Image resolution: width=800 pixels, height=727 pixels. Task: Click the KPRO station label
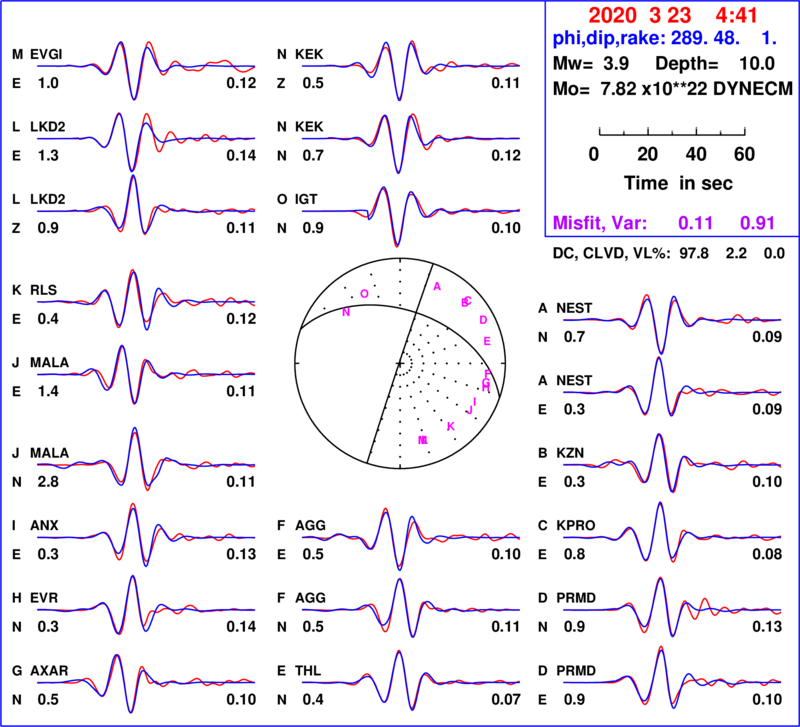tap(576, 525)
